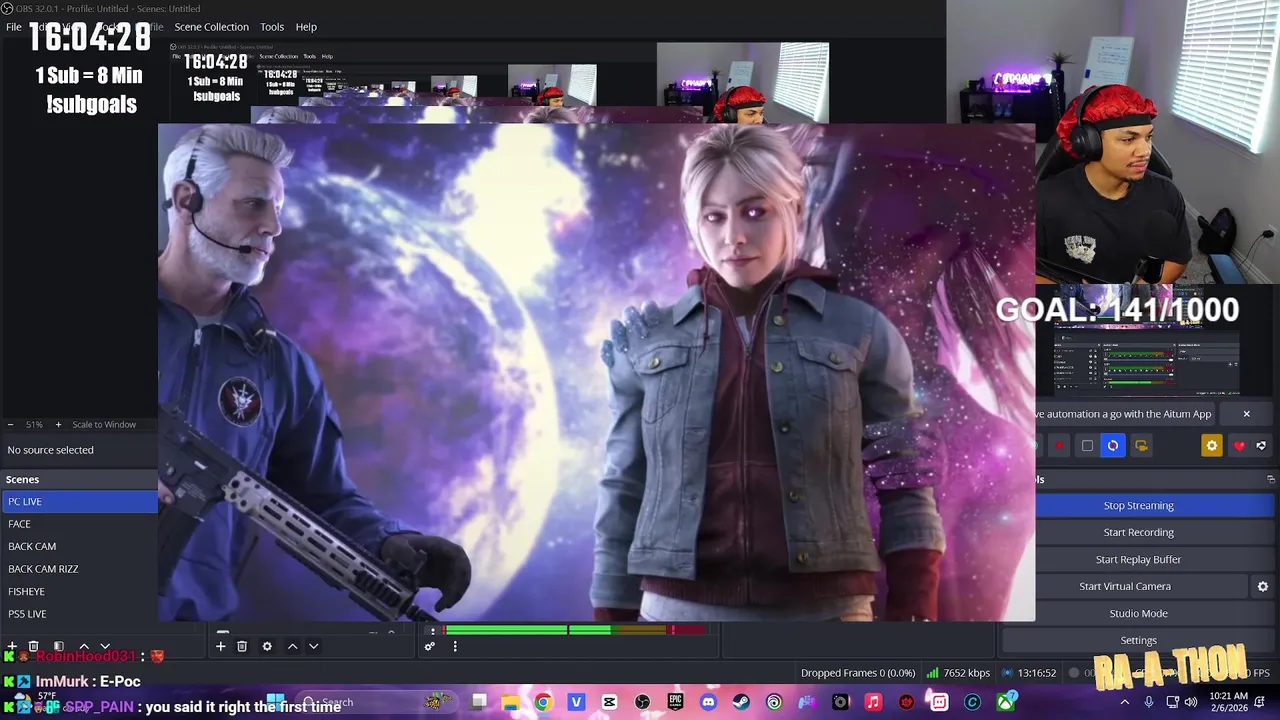The image size is (1280, 720).
Task: Click Start Replay Buffer
Action: (x=1138, y=559)
